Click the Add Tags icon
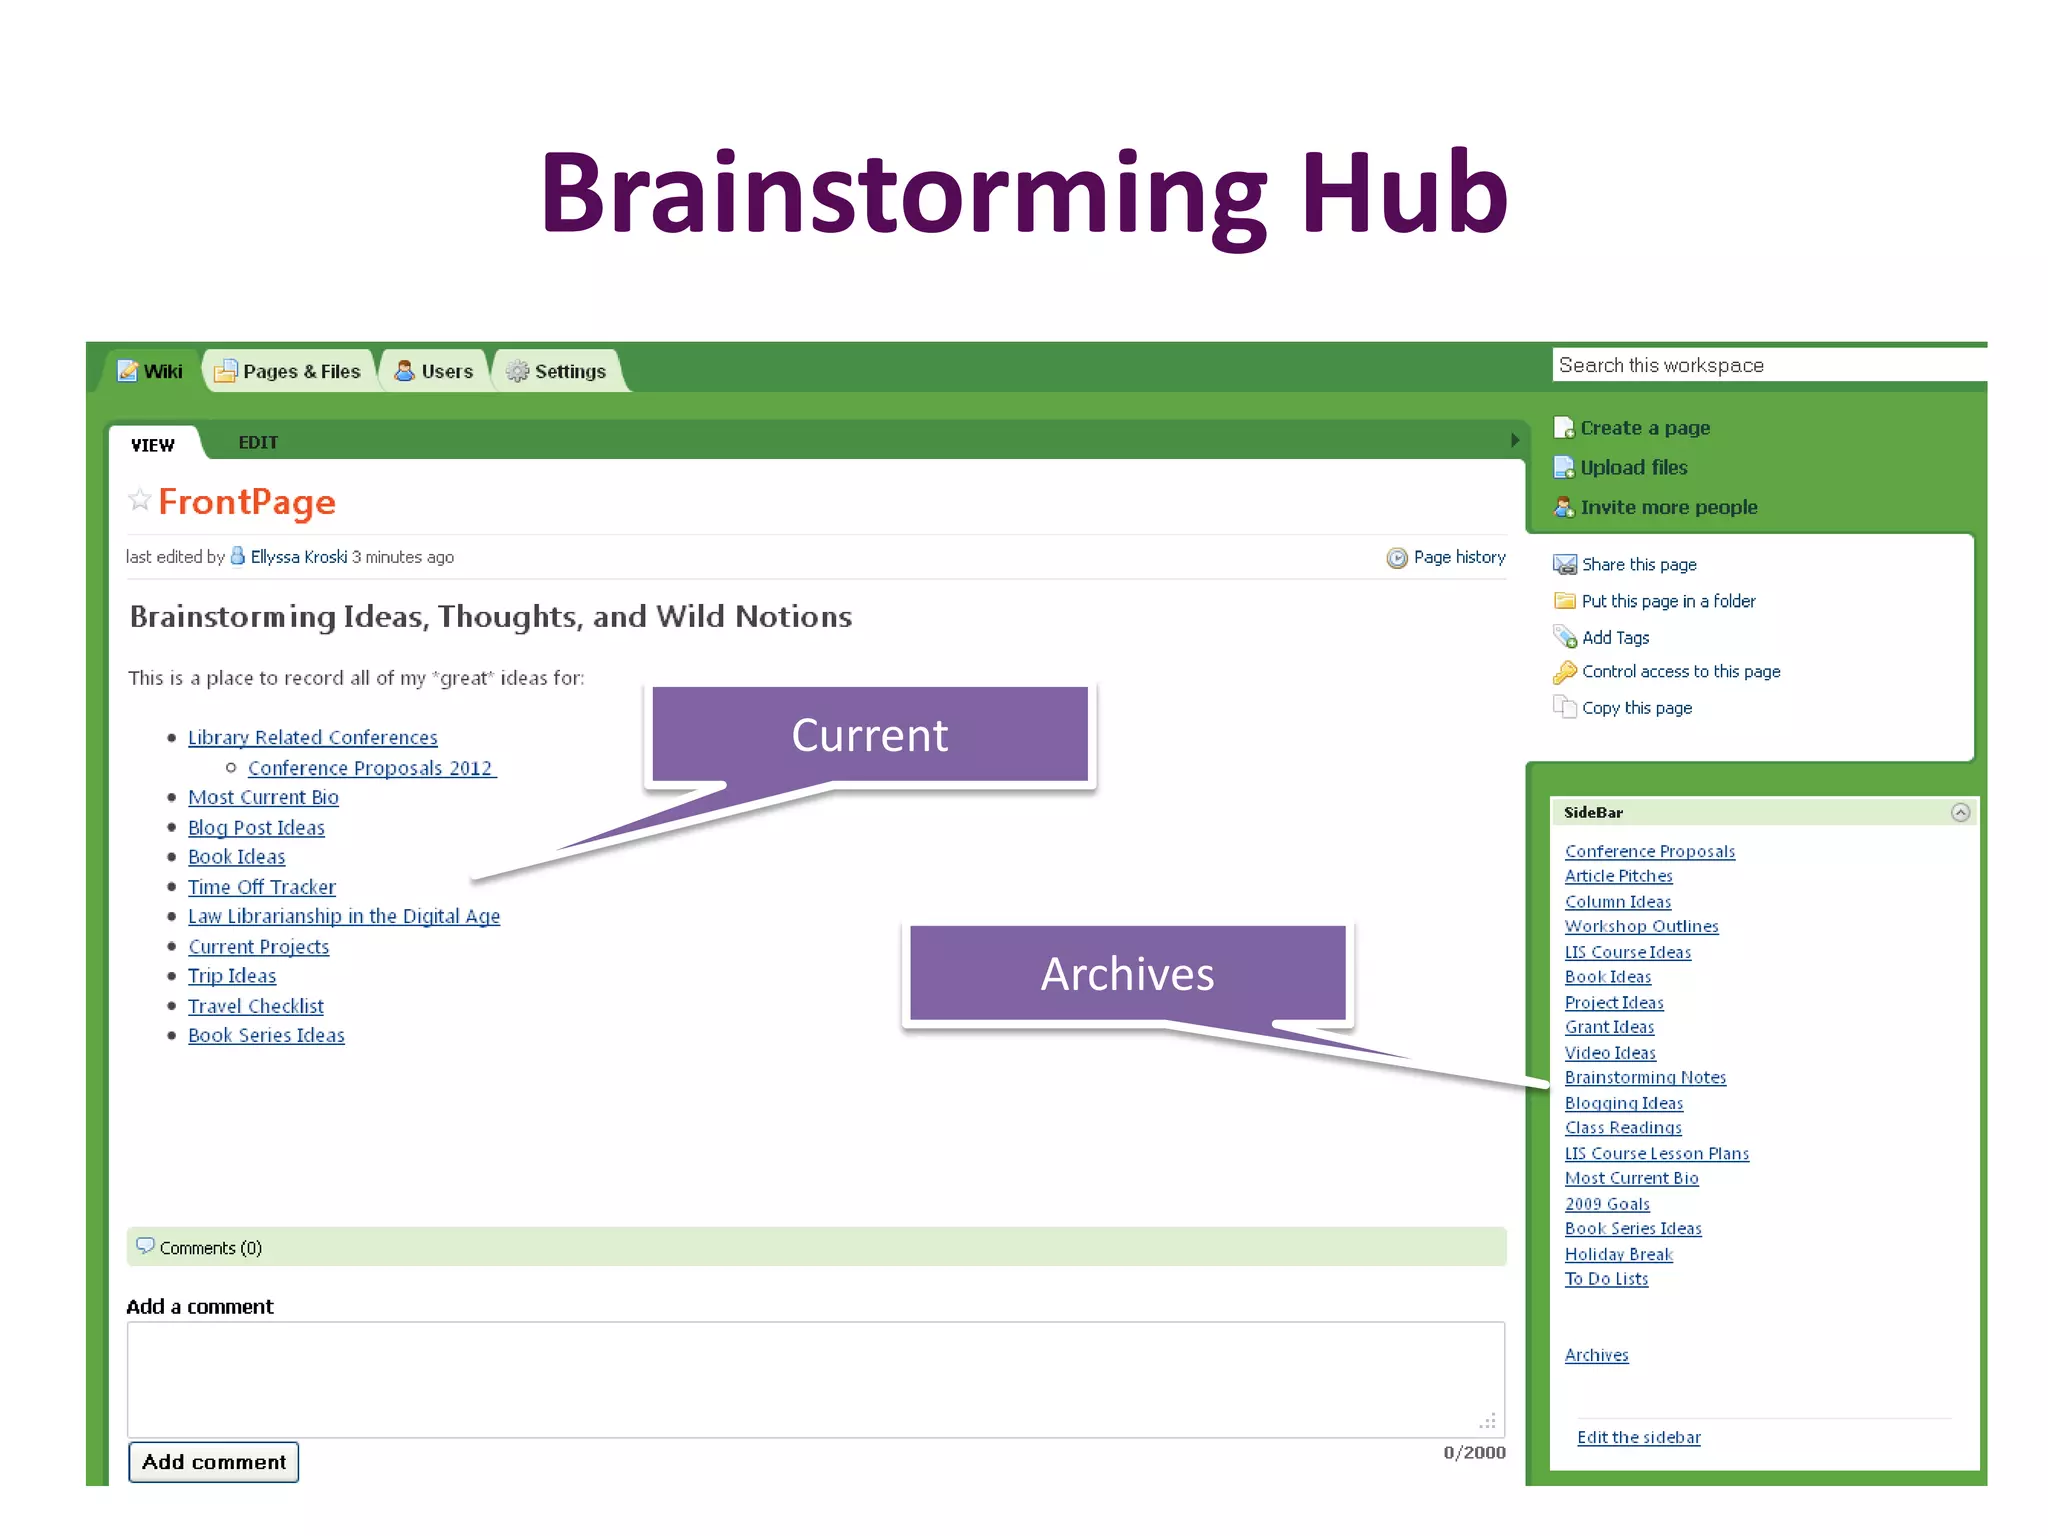The height and width of the screenshot is (1536, 2048). pyautogui.click(x=1564, y=637)
